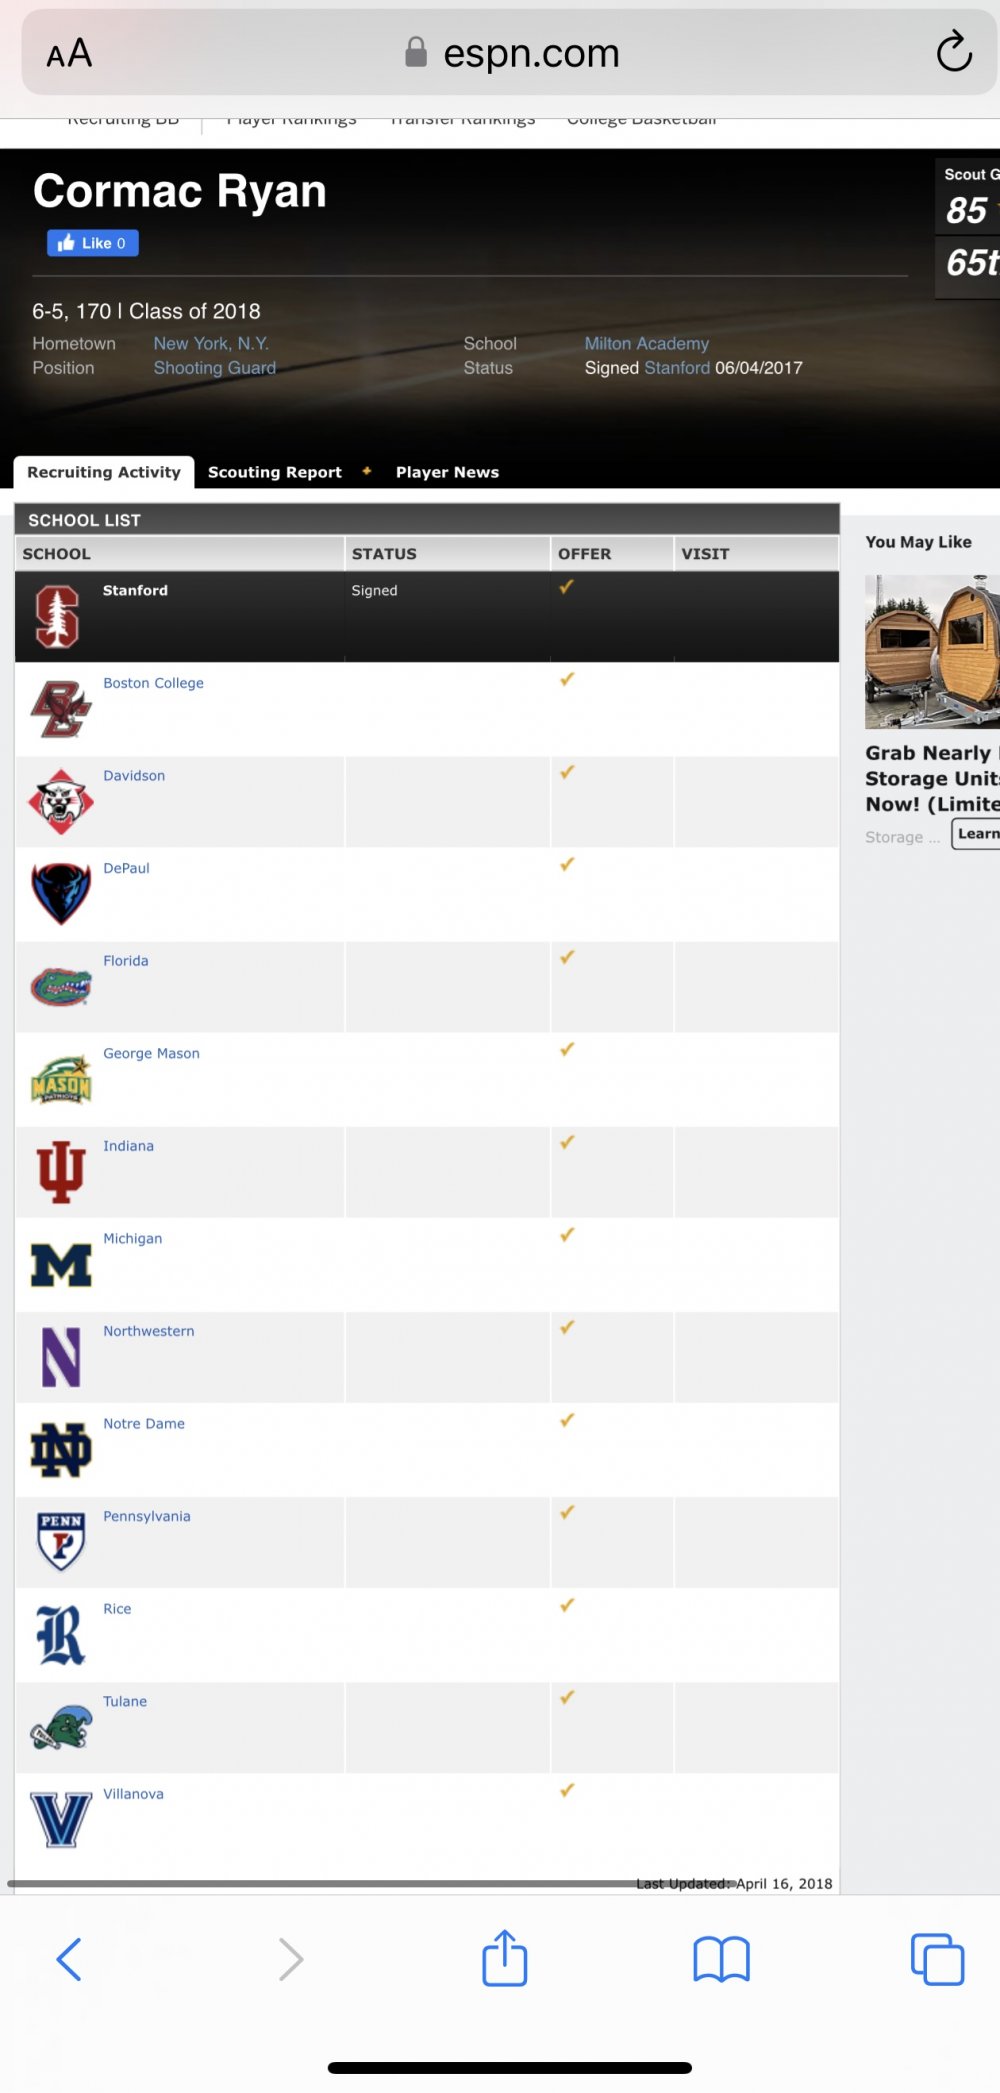Switch to the Scouting Report tab
1000x2093 pixels.
coord(275,472)
